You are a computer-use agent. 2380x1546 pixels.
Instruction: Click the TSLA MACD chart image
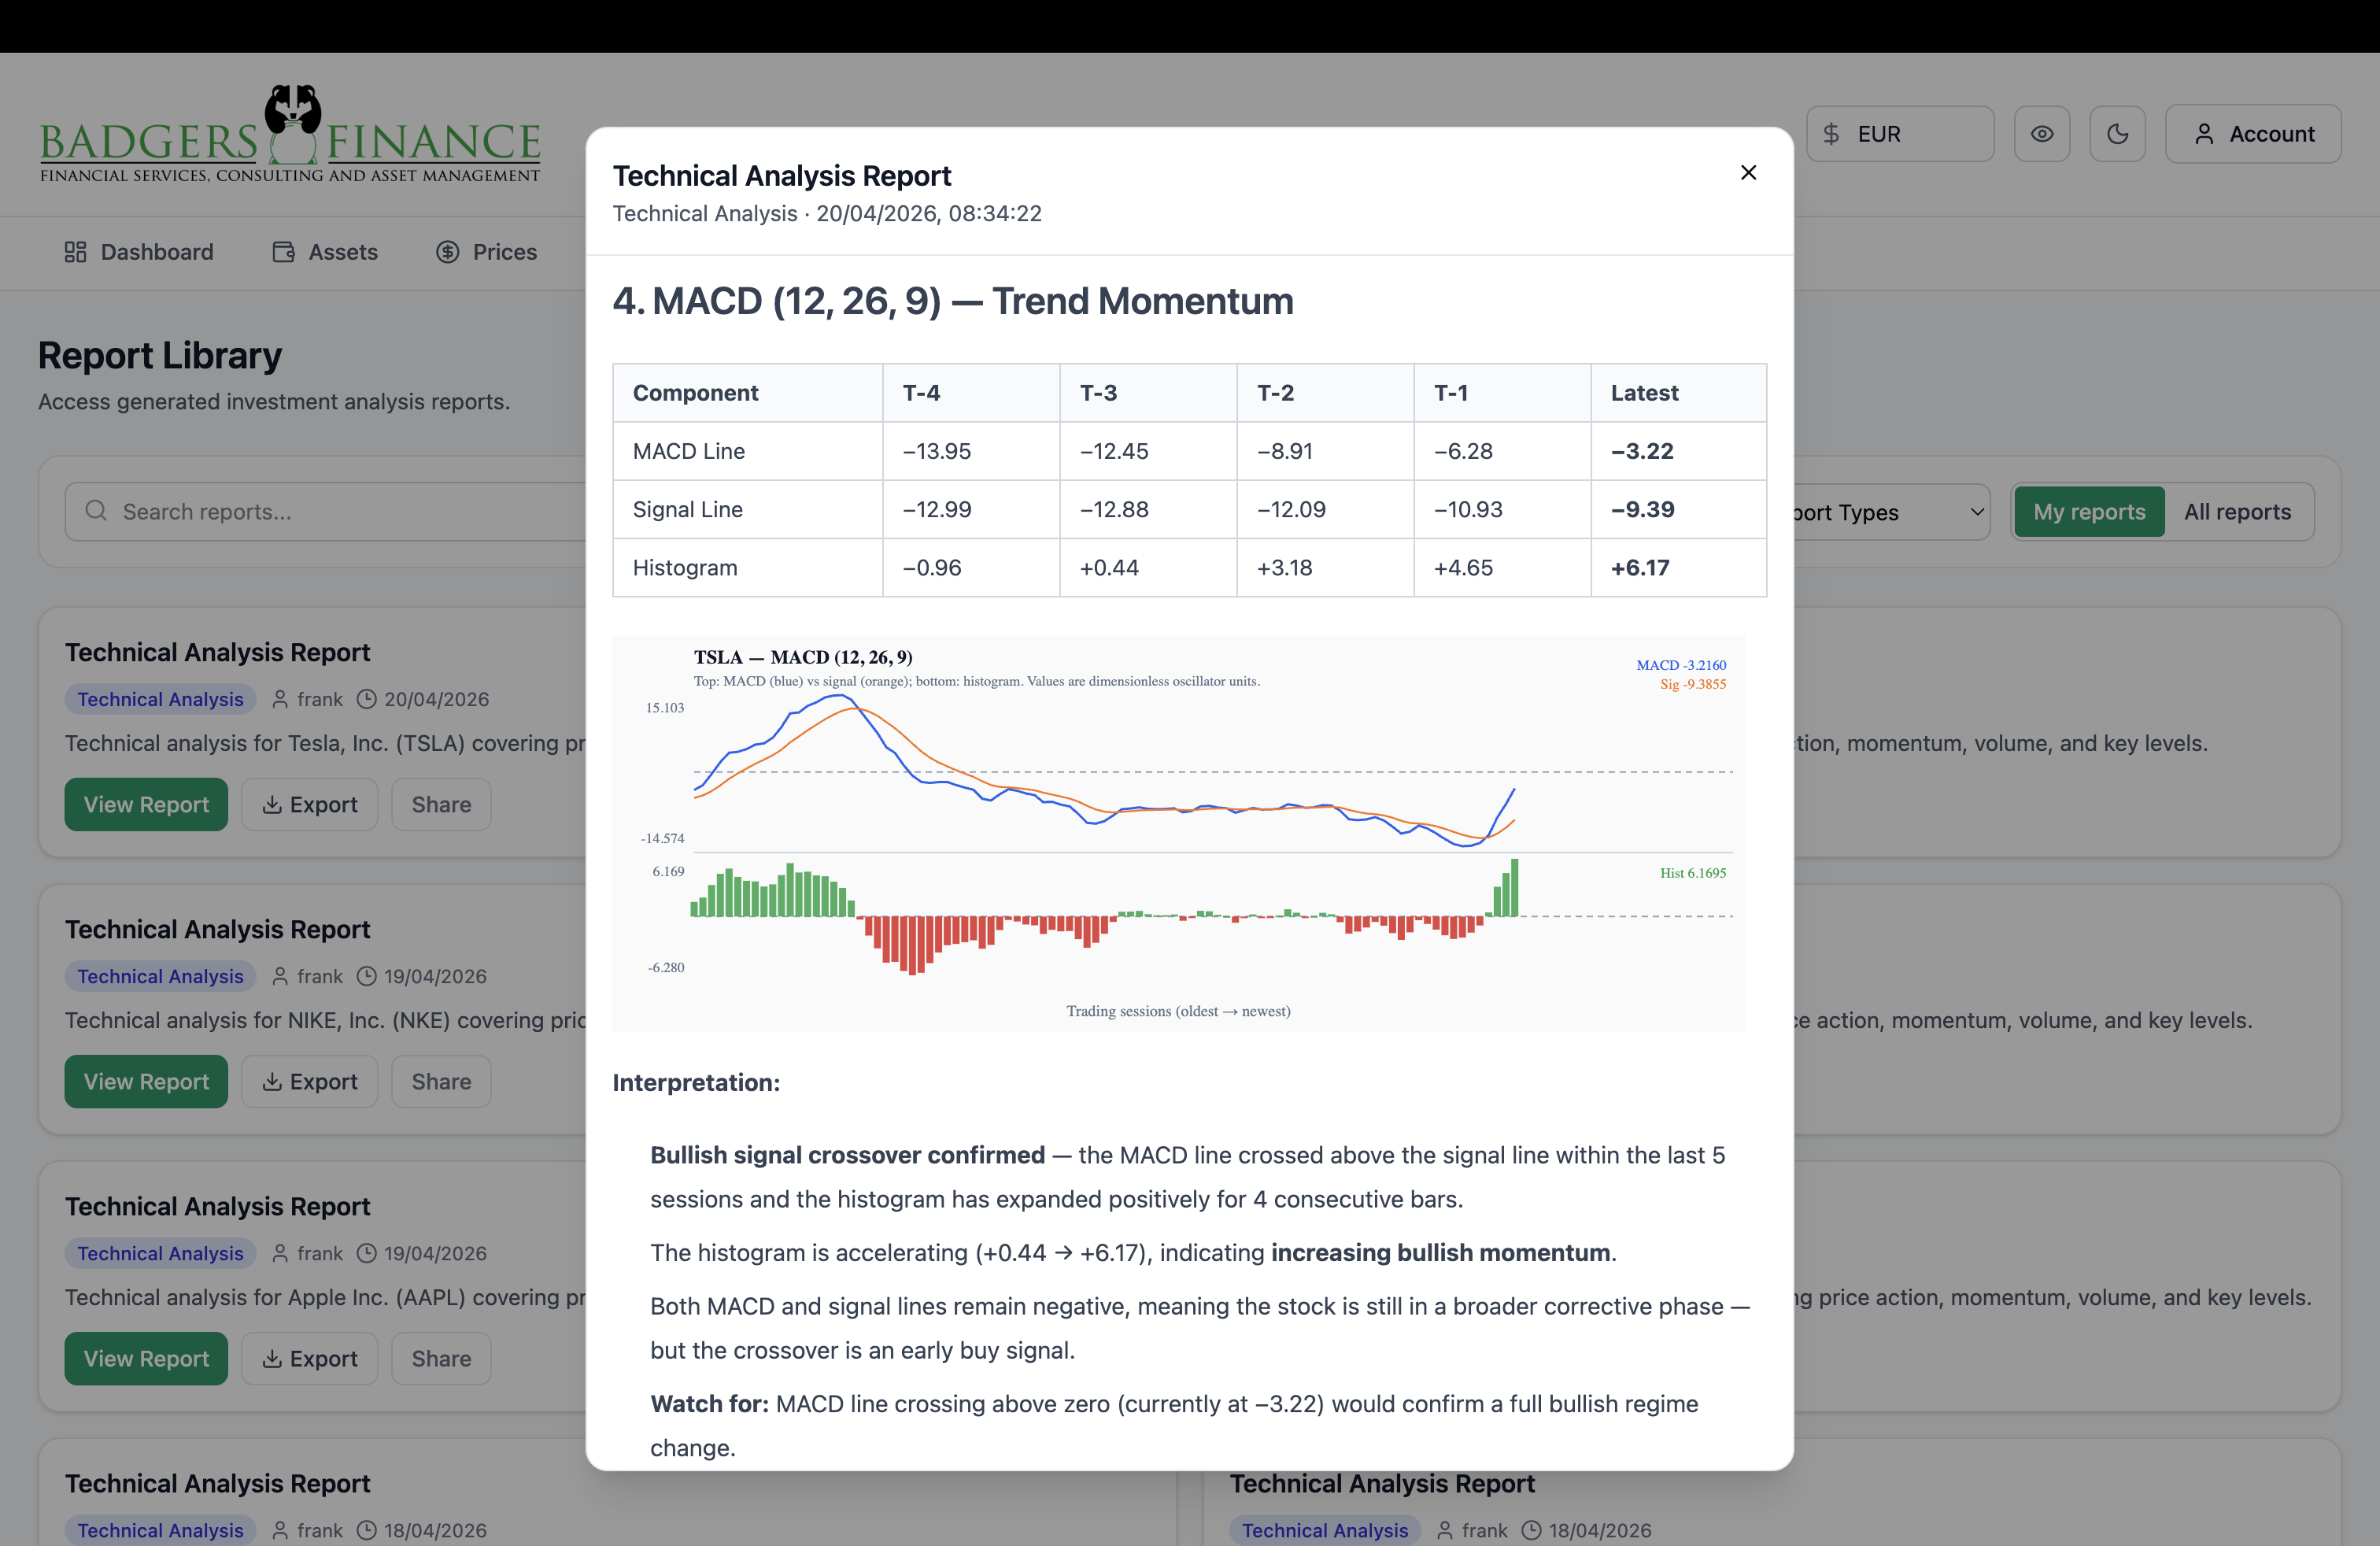pyautogui.click(x=1179, y=833)
